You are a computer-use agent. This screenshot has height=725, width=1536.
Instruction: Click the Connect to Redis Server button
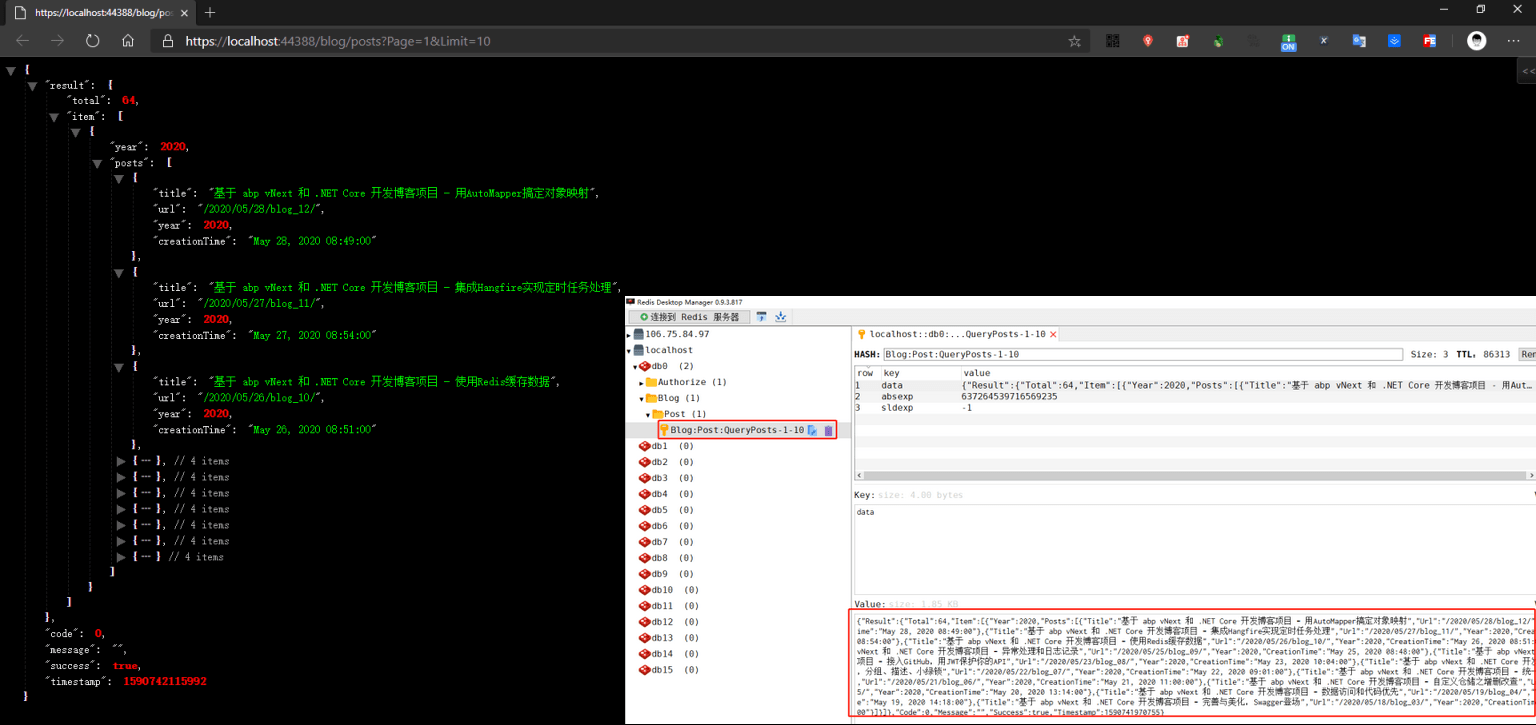point(688,317)
